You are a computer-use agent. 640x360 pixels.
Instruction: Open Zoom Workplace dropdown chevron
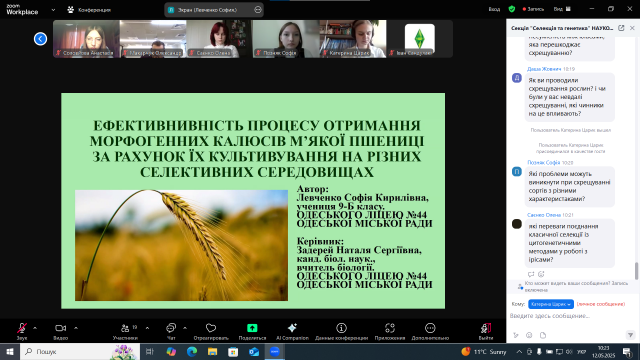click(x=53, y=10)
